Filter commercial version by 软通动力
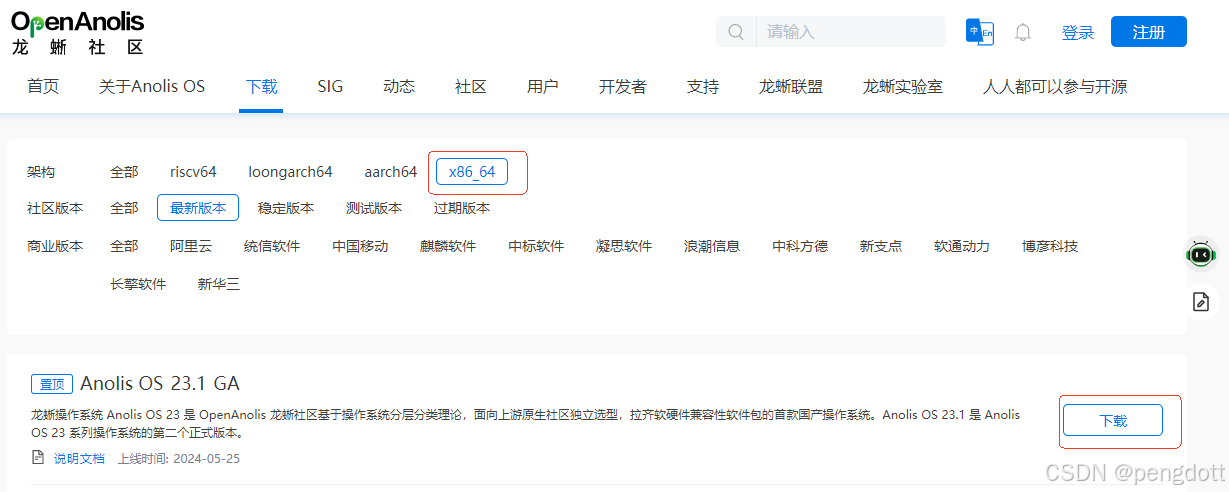Screen dimensions: 1229x492 [x=962, y=246]
